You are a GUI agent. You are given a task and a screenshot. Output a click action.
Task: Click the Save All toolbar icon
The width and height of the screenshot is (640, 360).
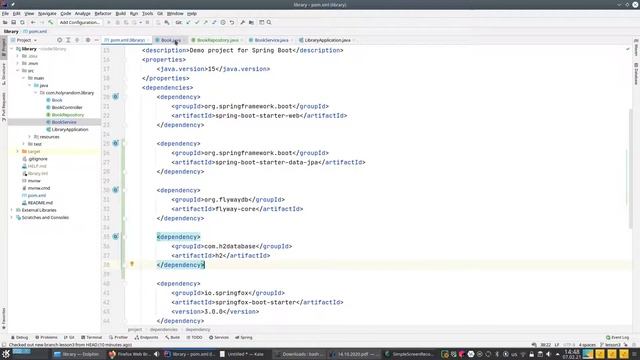(x=13, y=22)
